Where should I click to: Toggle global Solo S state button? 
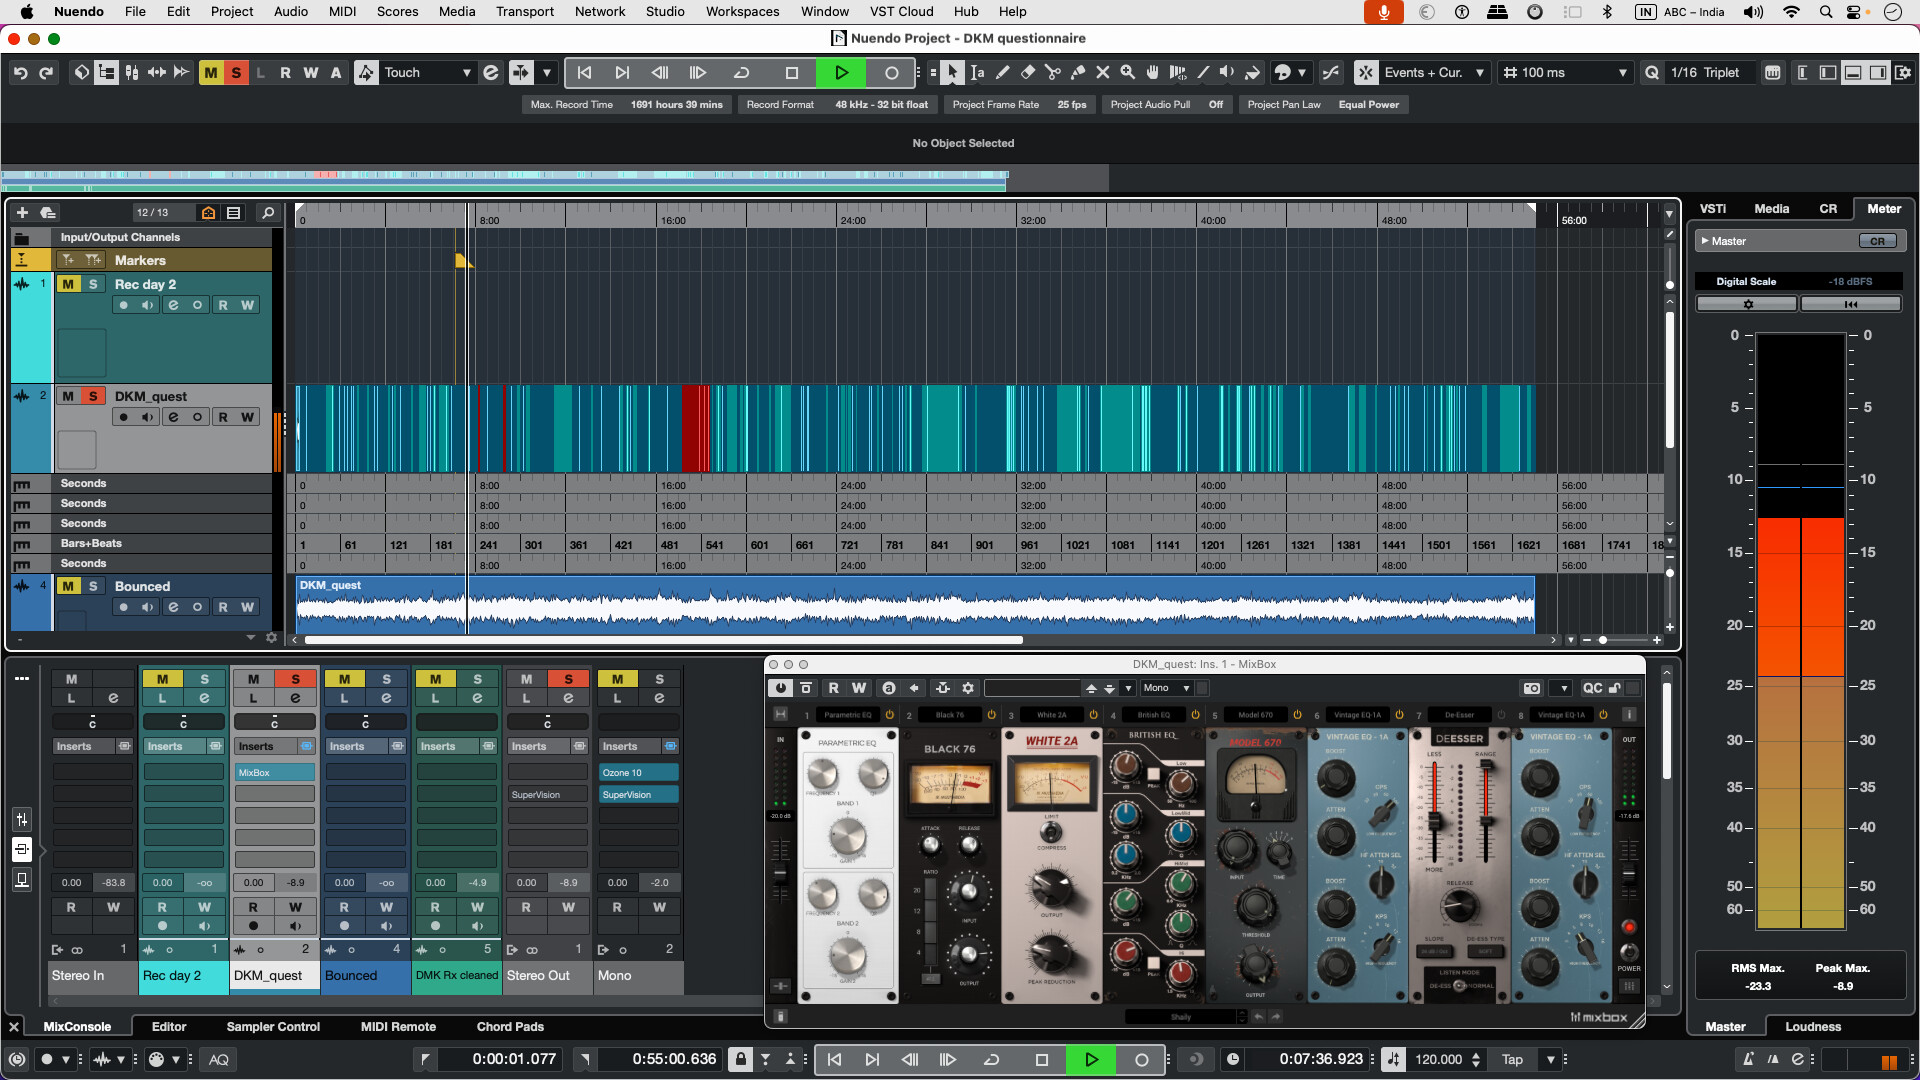pyautogui.click(x=235, y=72)
